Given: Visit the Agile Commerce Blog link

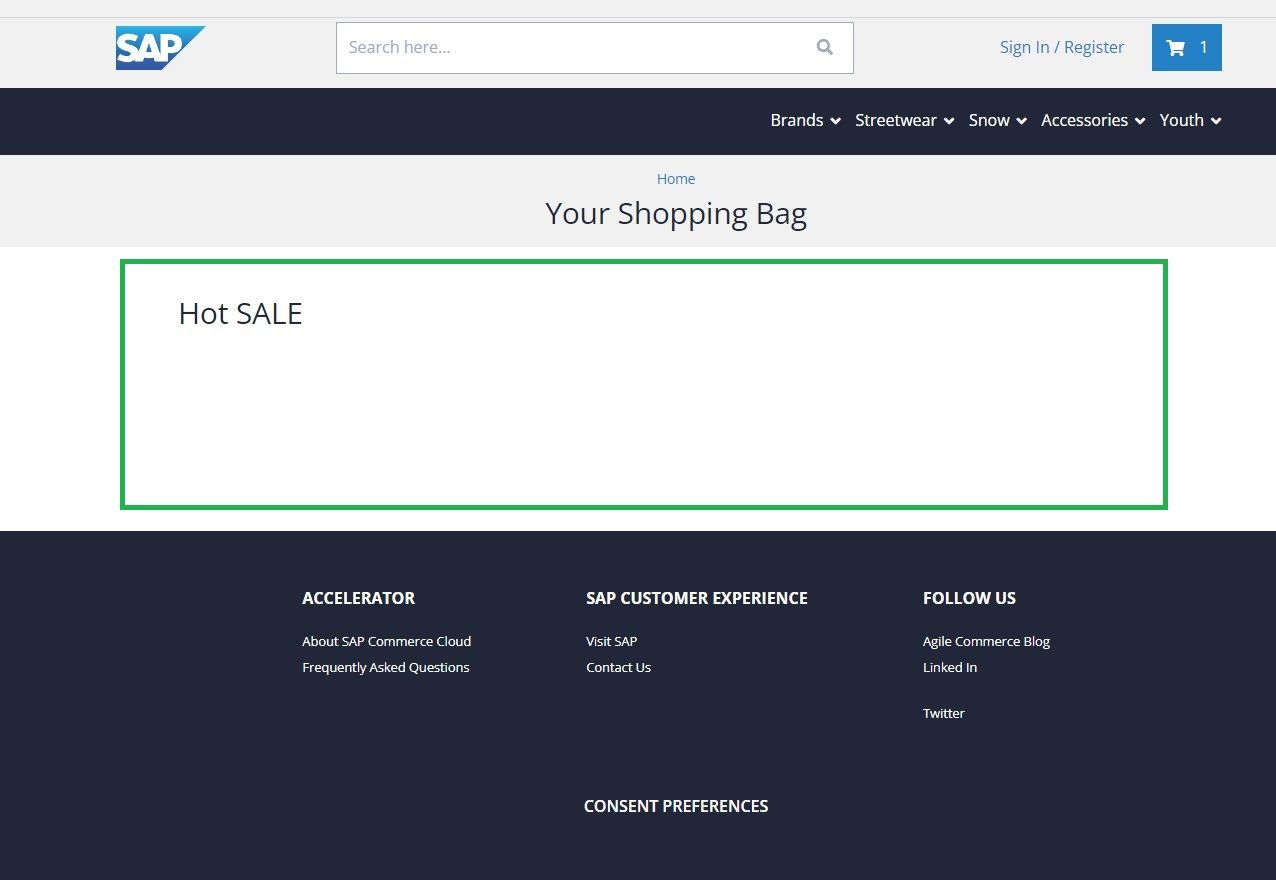Looking at the screenshot, I should (986, 641).
